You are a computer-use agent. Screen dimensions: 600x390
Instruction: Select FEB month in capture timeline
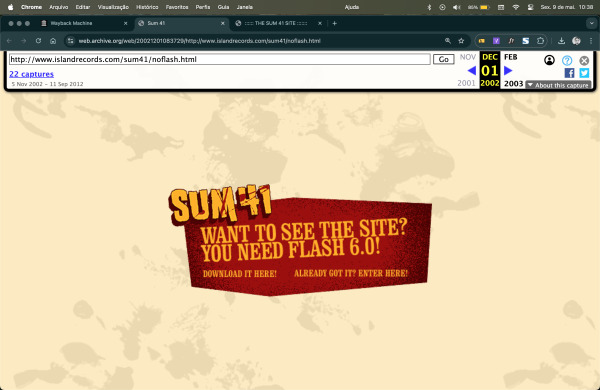point(510,57)
